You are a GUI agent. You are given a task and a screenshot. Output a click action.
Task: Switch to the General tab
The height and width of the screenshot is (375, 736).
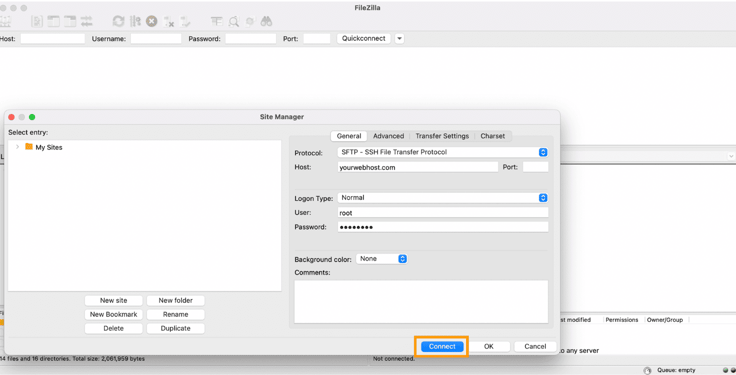click(349, 136)
